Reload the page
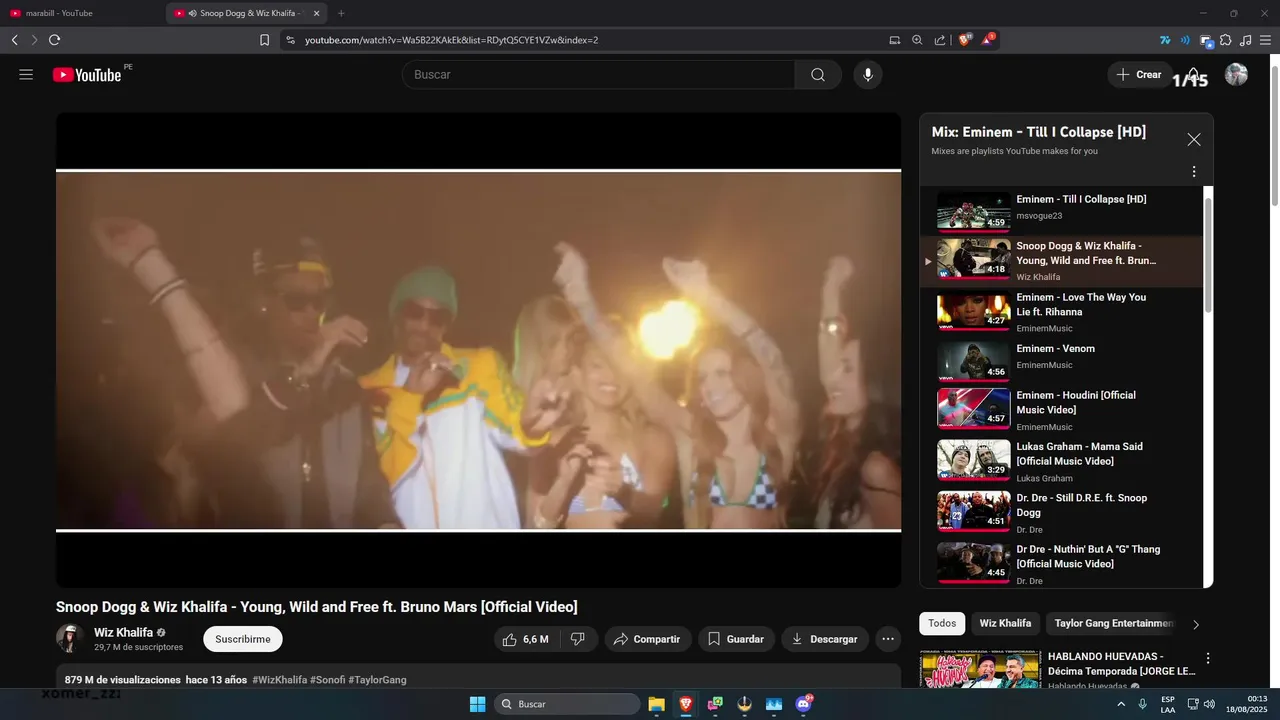 pyautogui.click(x=54, y=40)
